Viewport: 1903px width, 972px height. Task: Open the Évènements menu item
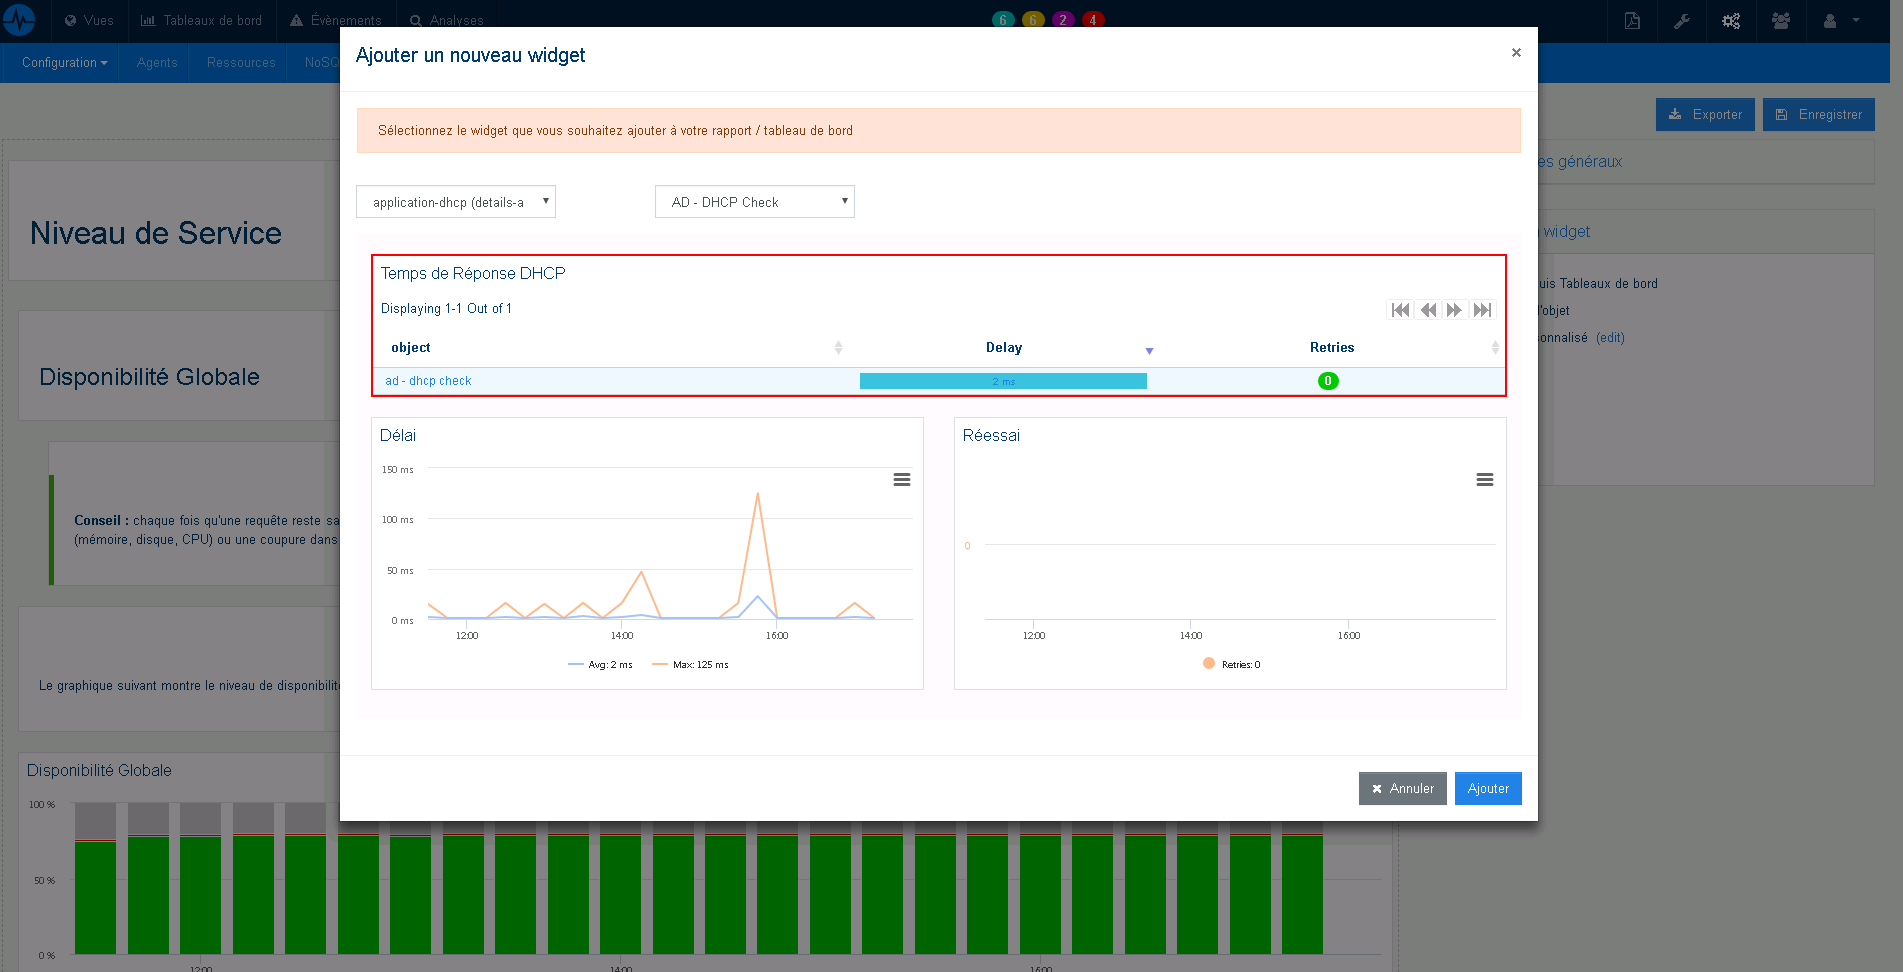[x=335, y=20]
